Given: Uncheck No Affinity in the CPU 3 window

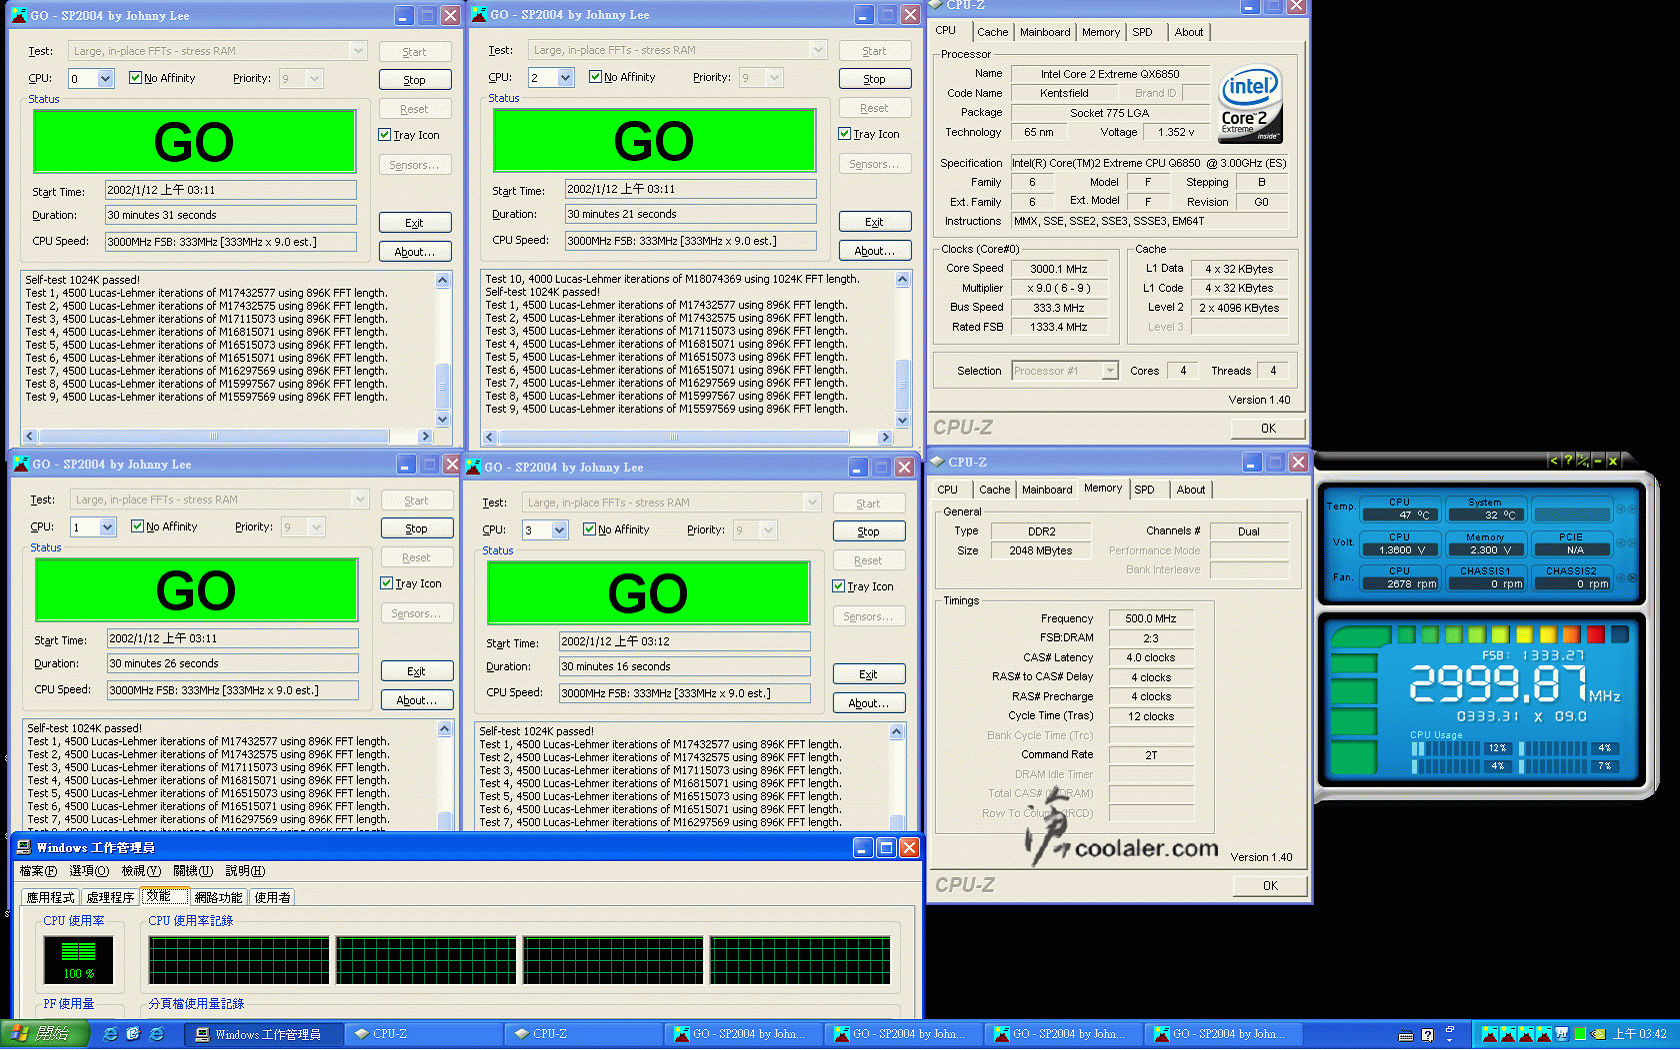Looking at the screenshot, I should (x=589, y=530).
